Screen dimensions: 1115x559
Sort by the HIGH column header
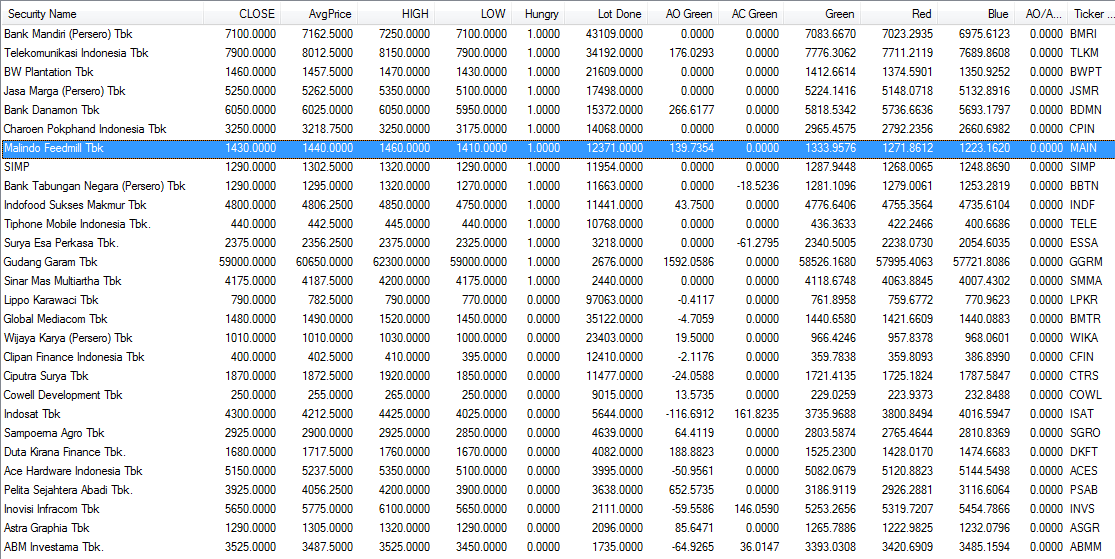click(398, 14)
